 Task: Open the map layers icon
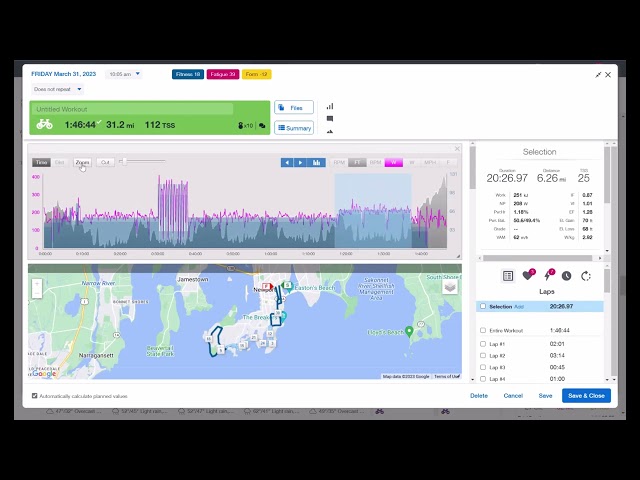coord(450,287)
